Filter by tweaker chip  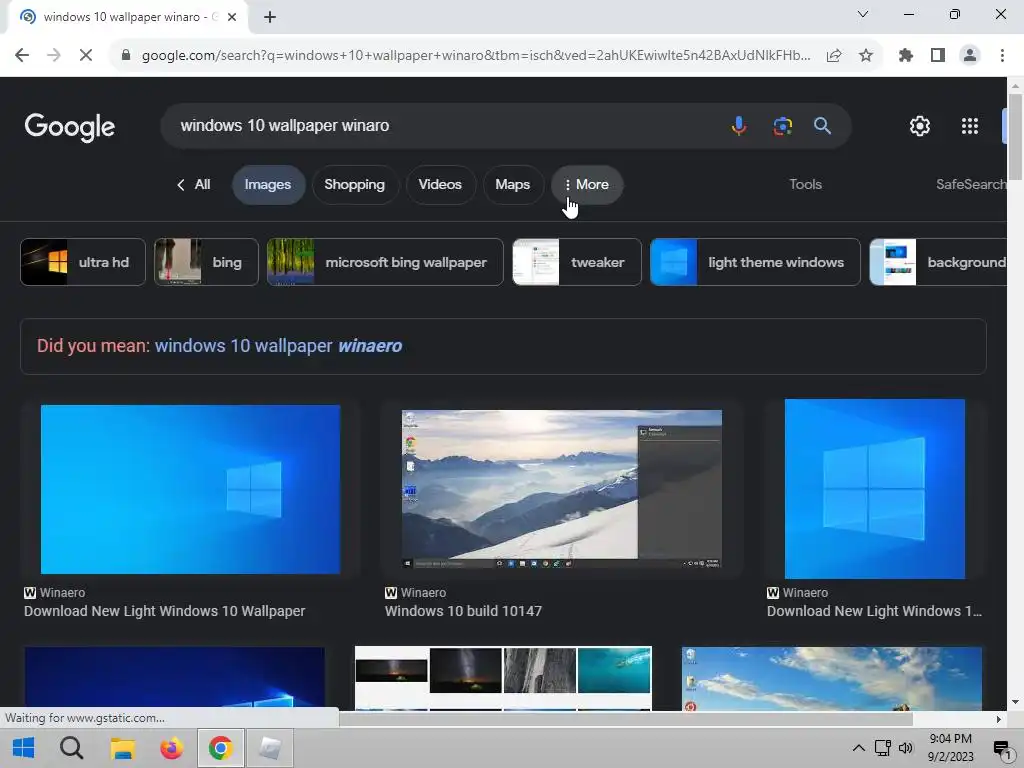tap(577, 262)
